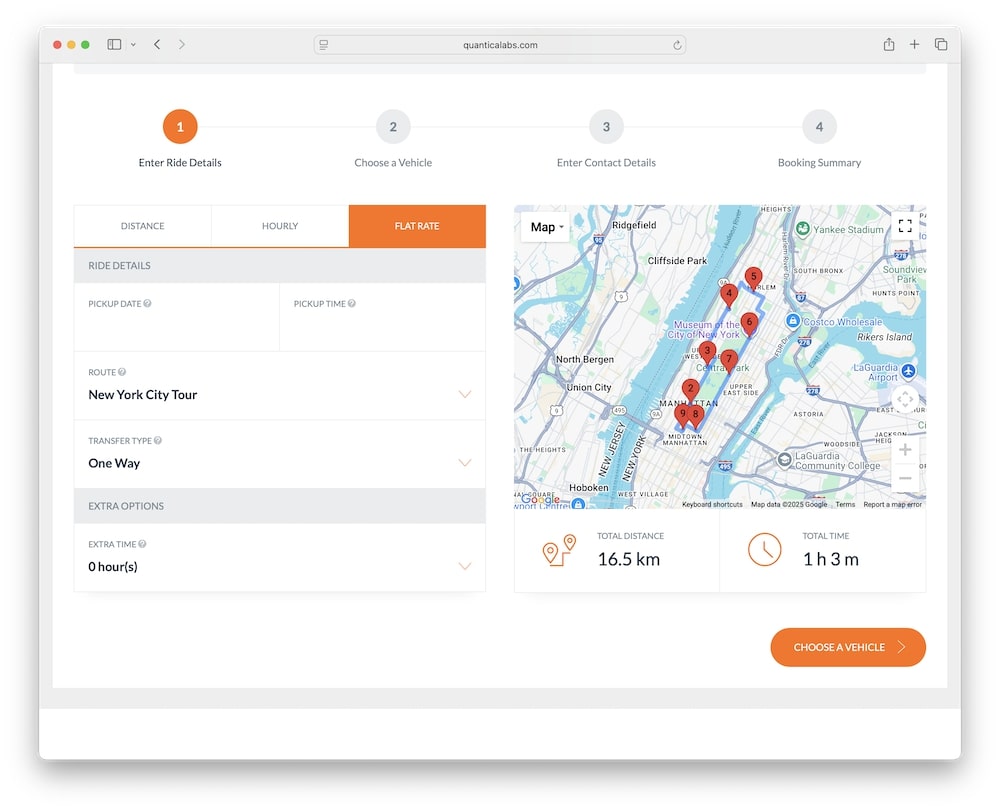This screenshot has height=811, width=1000.
Task: Click the Pickup Date field
Action: coord(177,317)
